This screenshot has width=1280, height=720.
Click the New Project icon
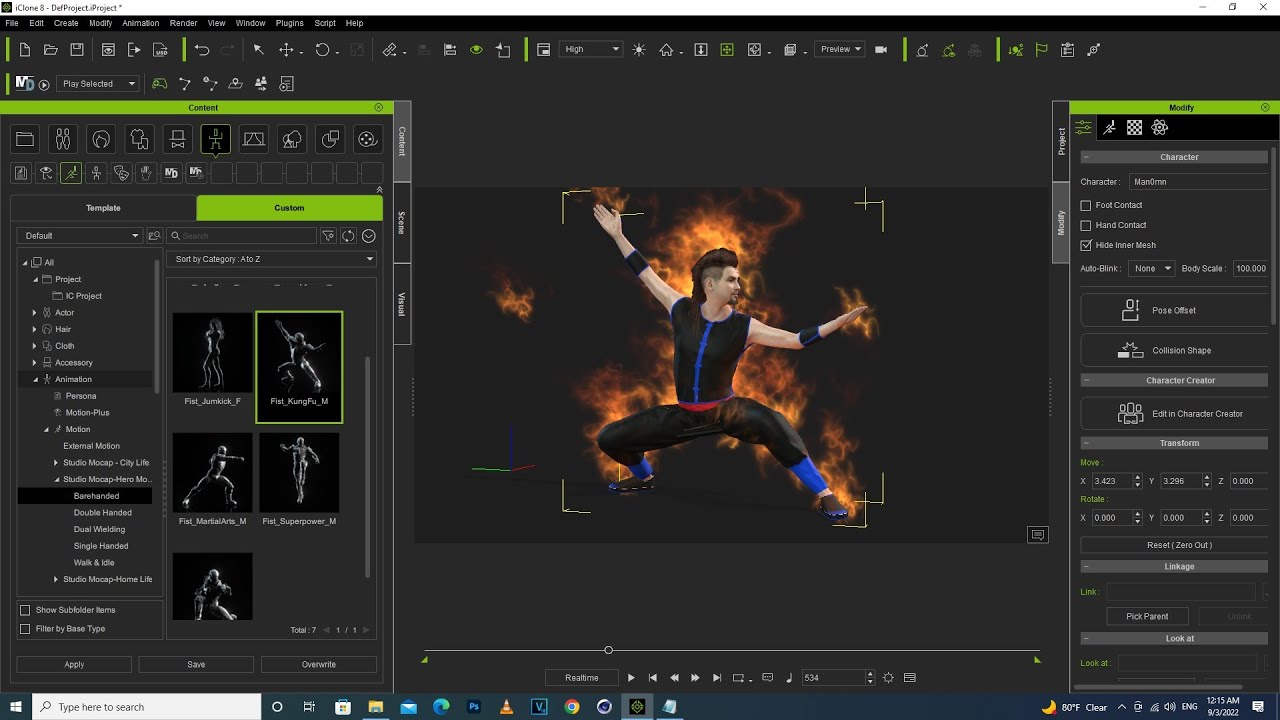point(25,50)
